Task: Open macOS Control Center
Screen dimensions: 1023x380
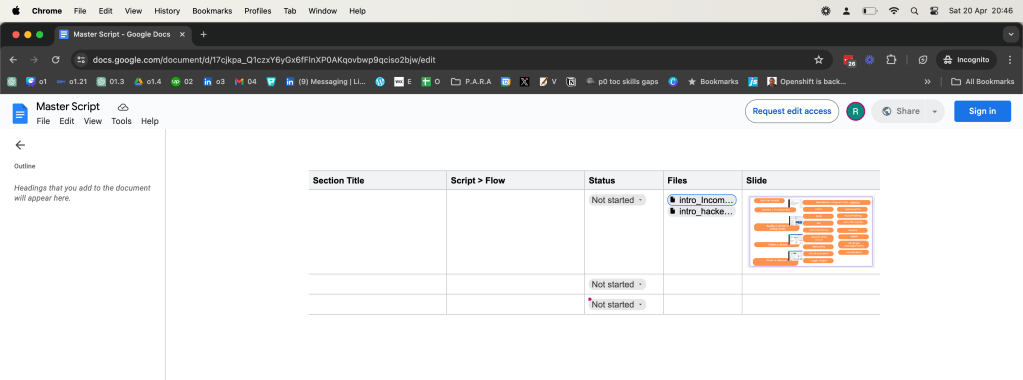Action: (x=934, y=11)
